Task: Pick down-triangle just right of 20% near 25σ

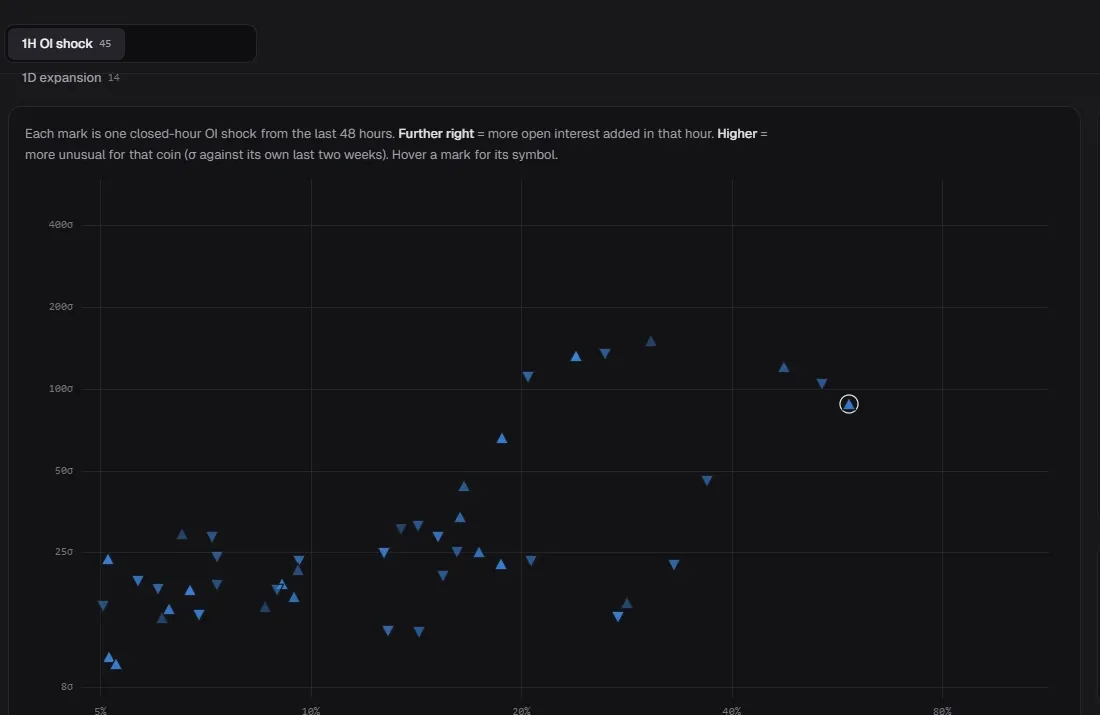Action: click(531, 561)
